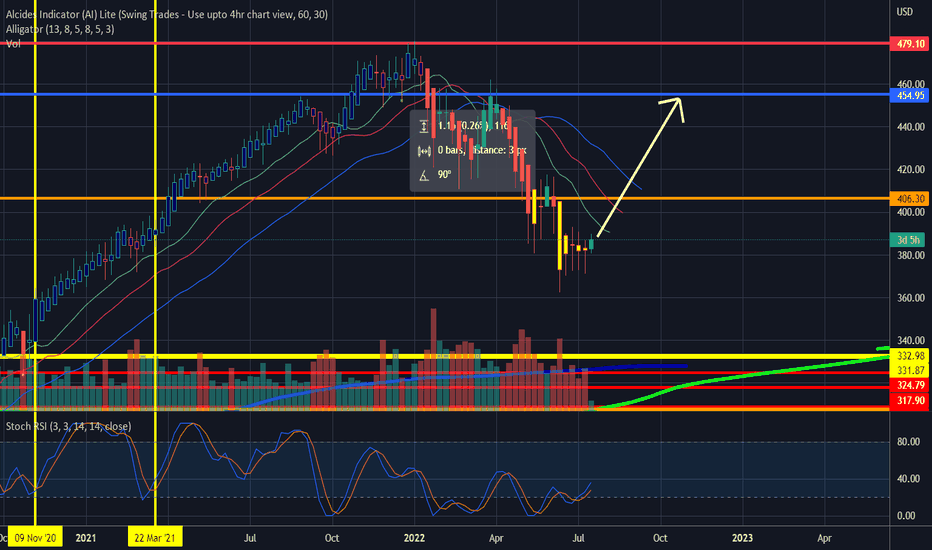932x550 pixels.
Task: Click the 440.00 price axis value
Action: [911, 127]
